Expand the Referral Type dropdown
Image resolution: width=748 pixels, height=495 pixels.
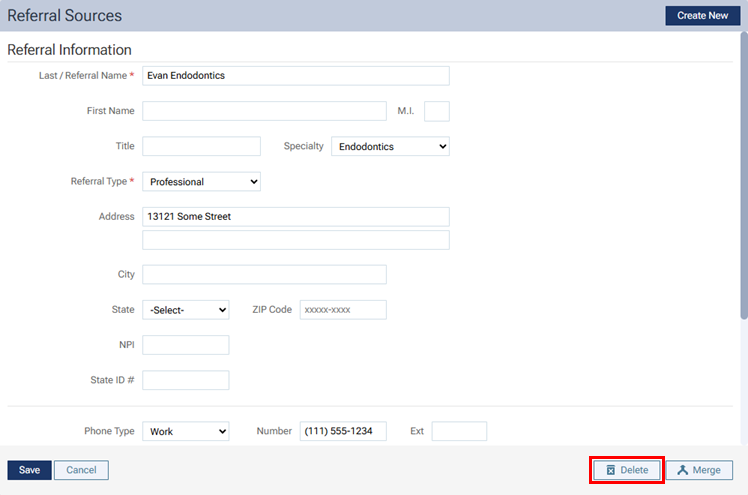tap(201, 182)
